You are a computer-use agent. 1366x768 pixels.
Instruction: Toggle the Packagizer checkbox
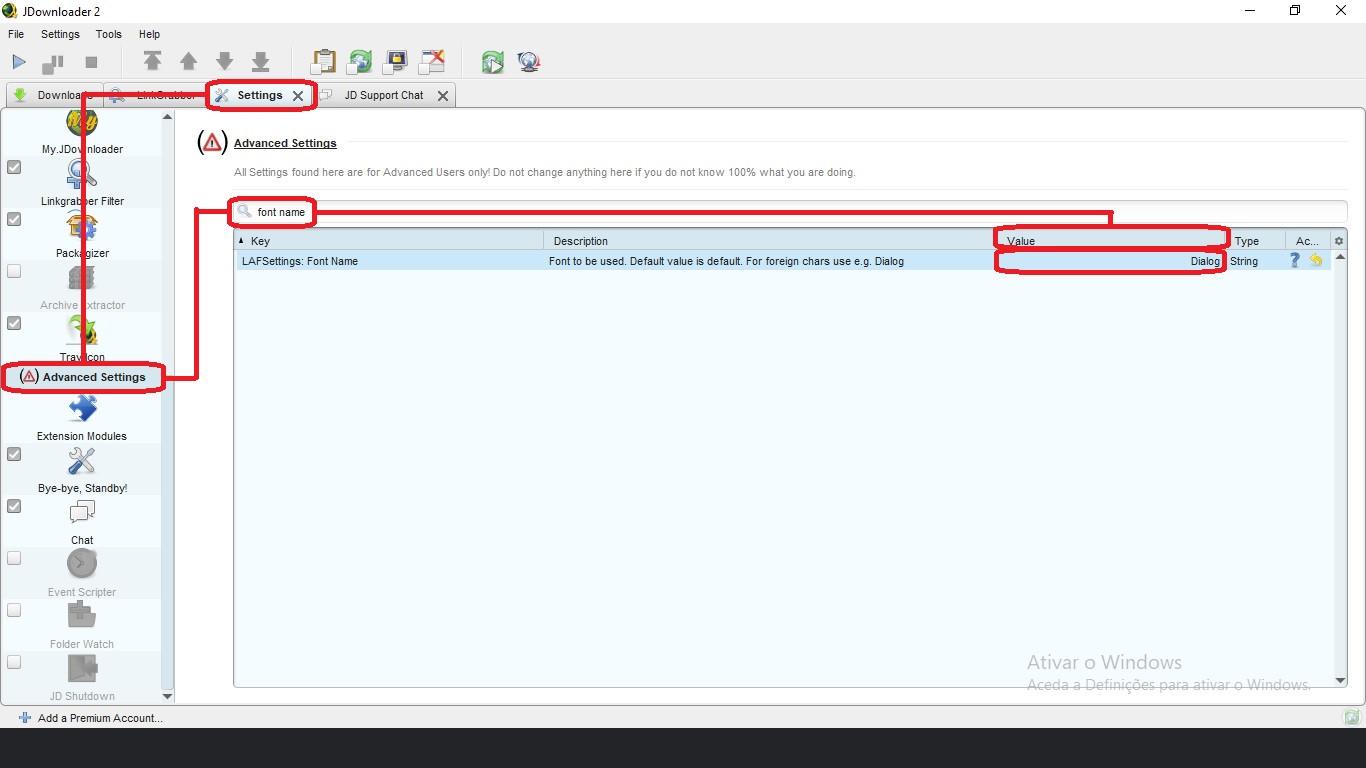pyautogui.click(x=14, y=219)
